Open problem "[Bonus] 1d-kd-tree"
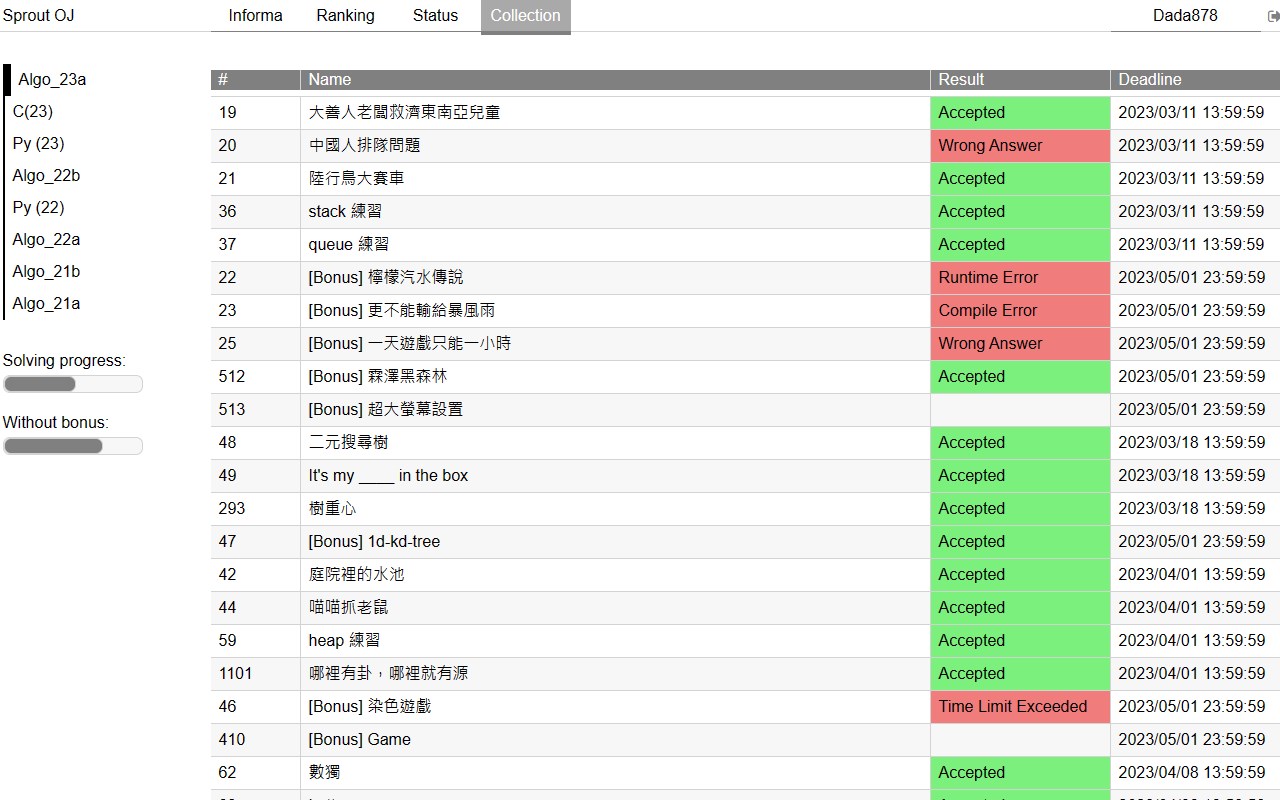1280x800 pixels. coord(374,542)
